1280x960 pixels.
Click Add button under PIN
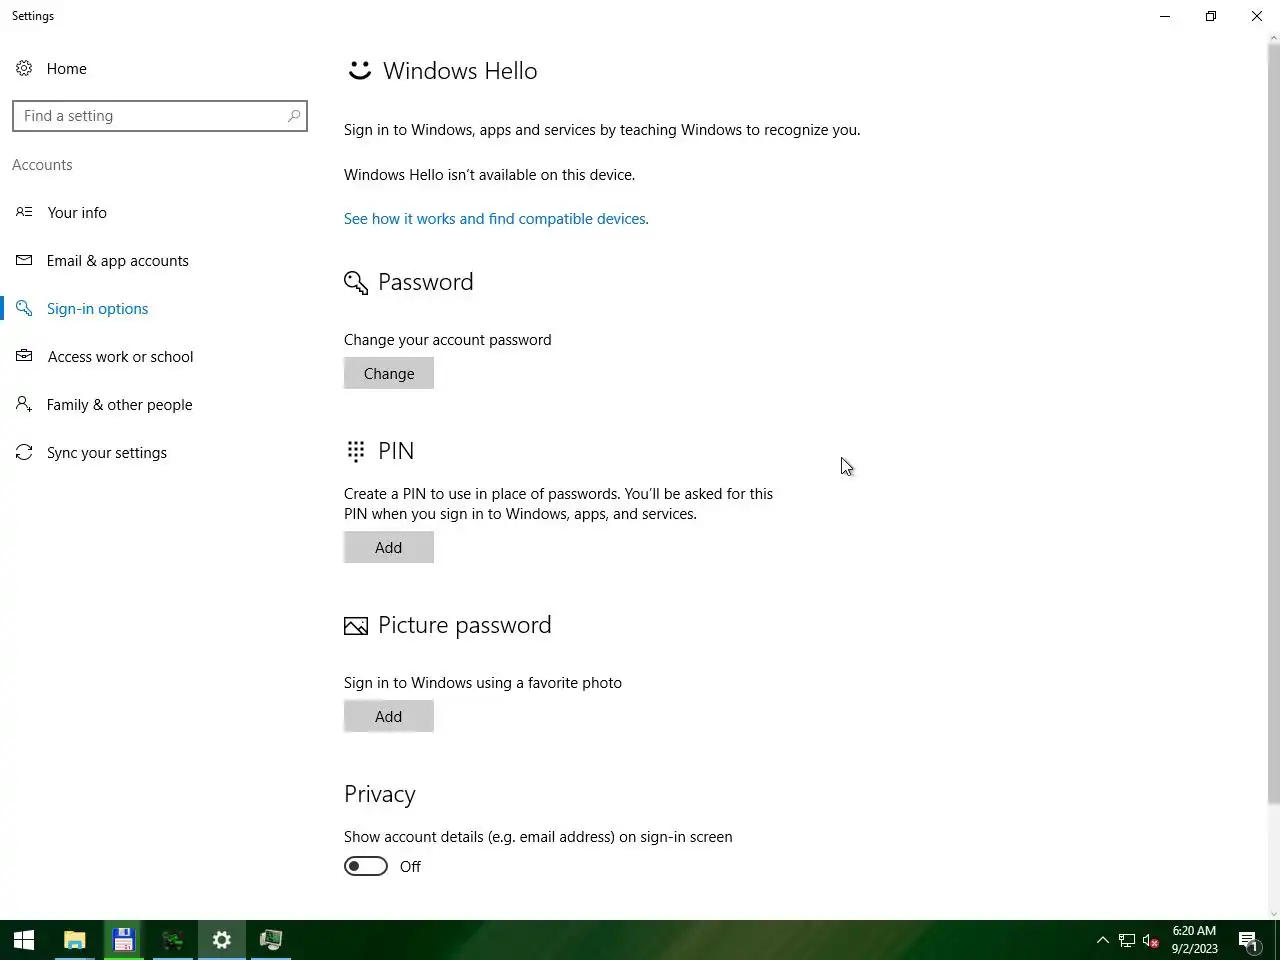coord(389,547)
